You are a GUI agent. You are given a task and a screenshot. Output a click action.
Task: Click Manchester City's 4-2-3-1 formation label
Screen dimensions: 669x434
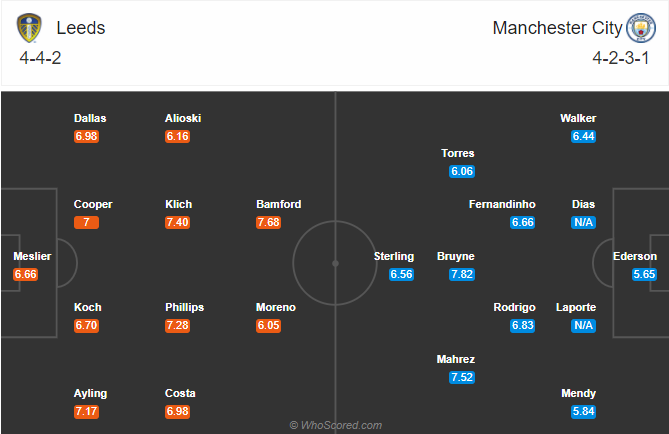[x=621, y=58]
